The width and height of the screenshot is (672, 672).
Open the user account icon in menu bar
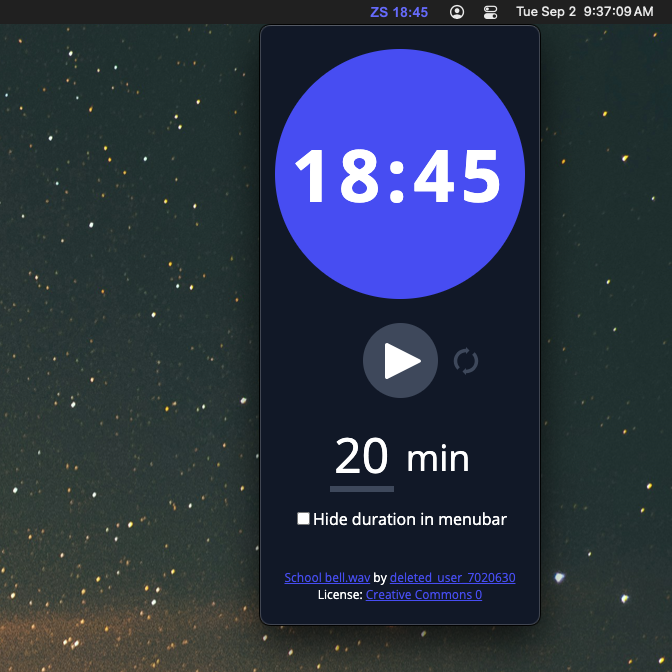[457, 12]
